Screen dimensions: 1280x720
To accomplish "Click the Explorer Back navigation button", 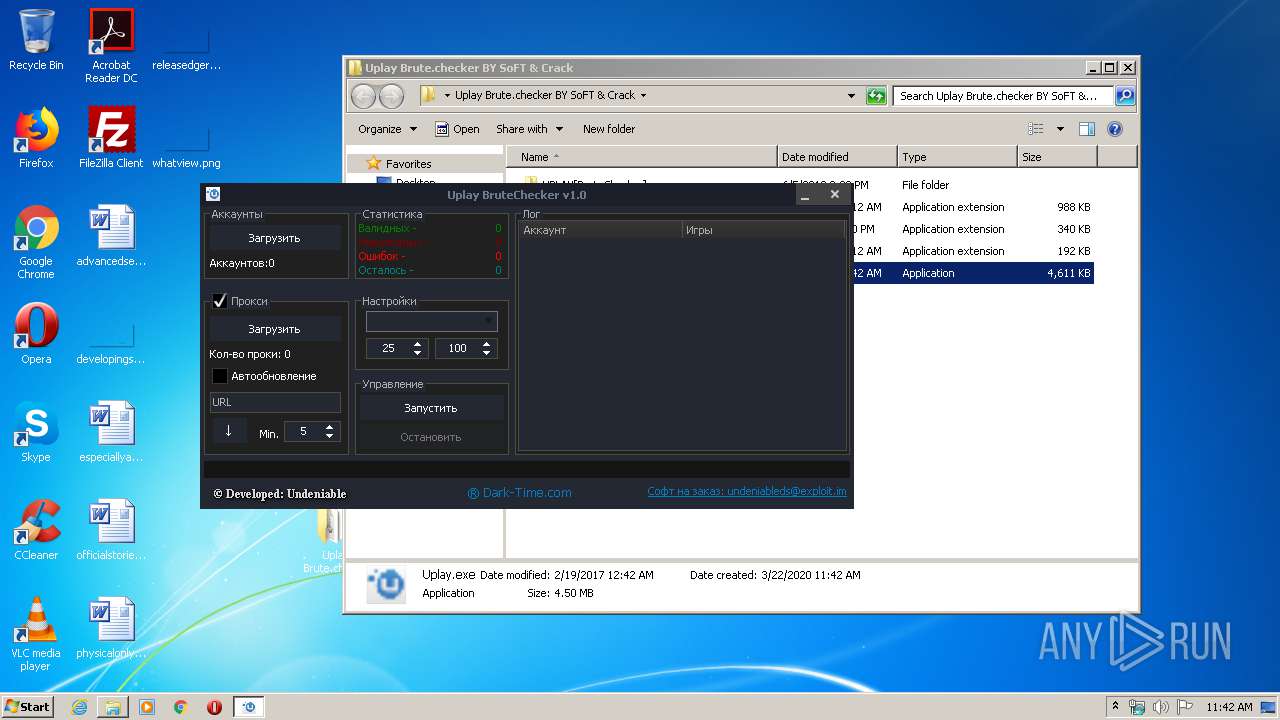I will coord(363,96).
